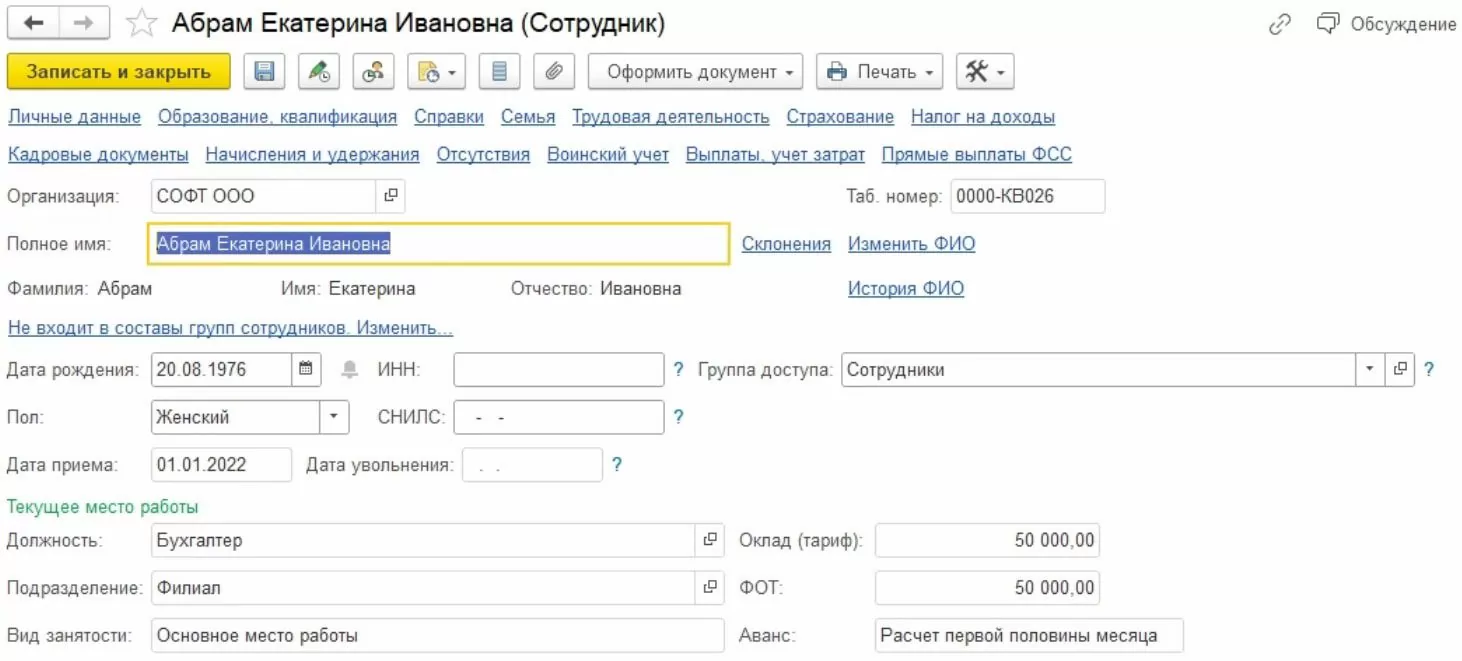Click the back navigation arrow
The height and width of the screenshot is (661, 1462).
33,23
